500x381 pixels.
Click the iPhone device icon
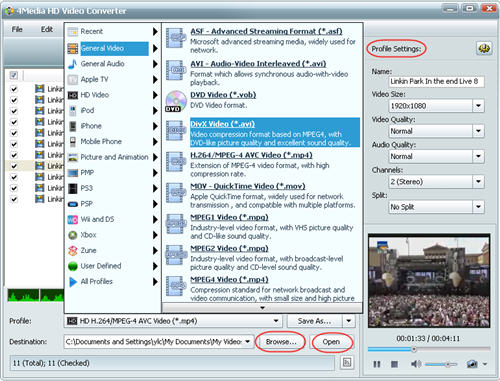tap(72, 126)
